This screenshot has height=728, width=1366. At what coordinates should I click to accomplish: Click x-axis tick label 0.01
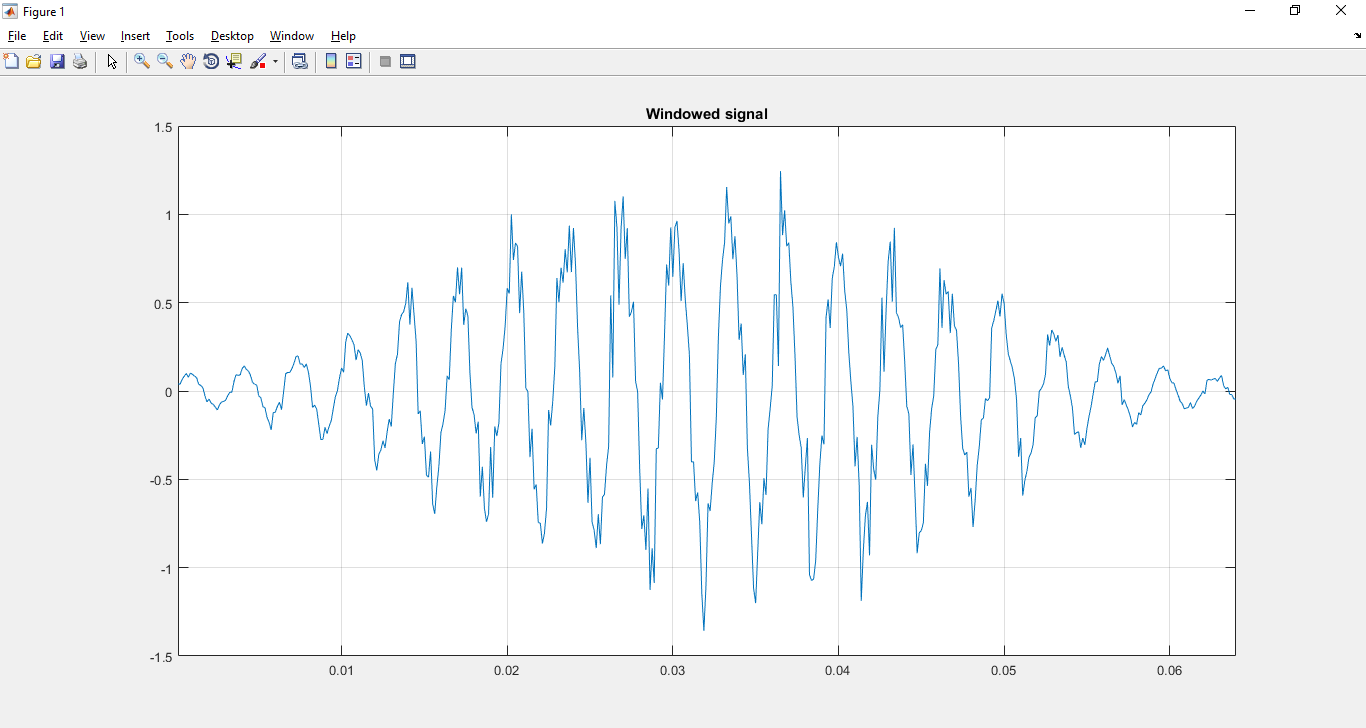click(x=342, y=671)
